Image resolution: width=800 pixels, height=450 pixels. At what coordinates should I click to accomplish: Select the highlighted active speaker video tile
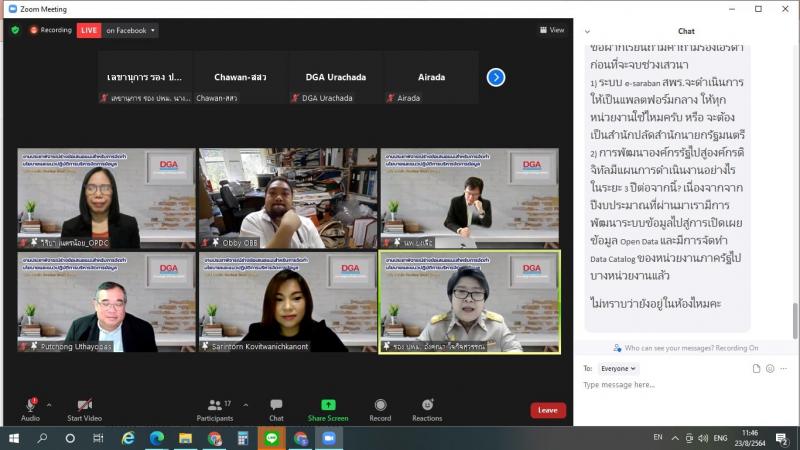tap(469, 302)
